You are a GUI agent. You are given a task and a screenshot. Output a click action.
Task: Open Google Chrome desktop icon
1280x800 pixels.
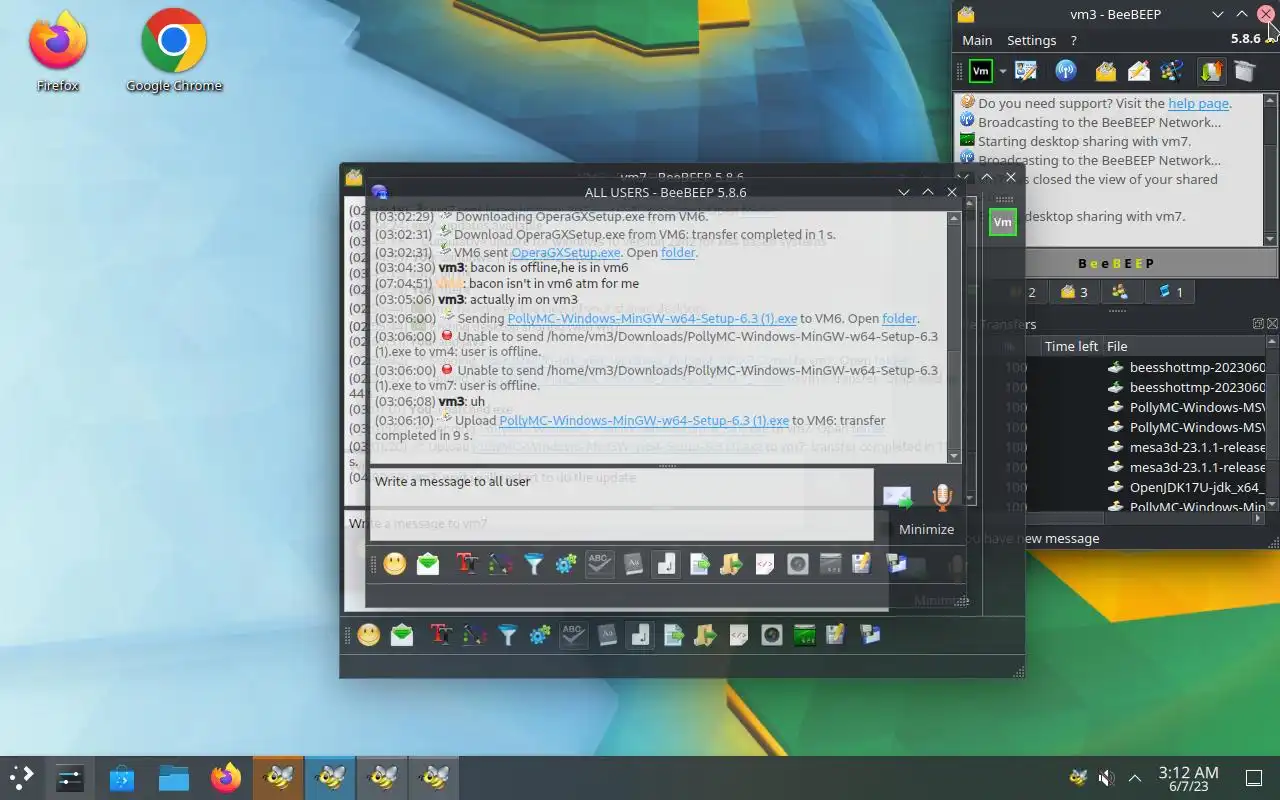(174, 51)
